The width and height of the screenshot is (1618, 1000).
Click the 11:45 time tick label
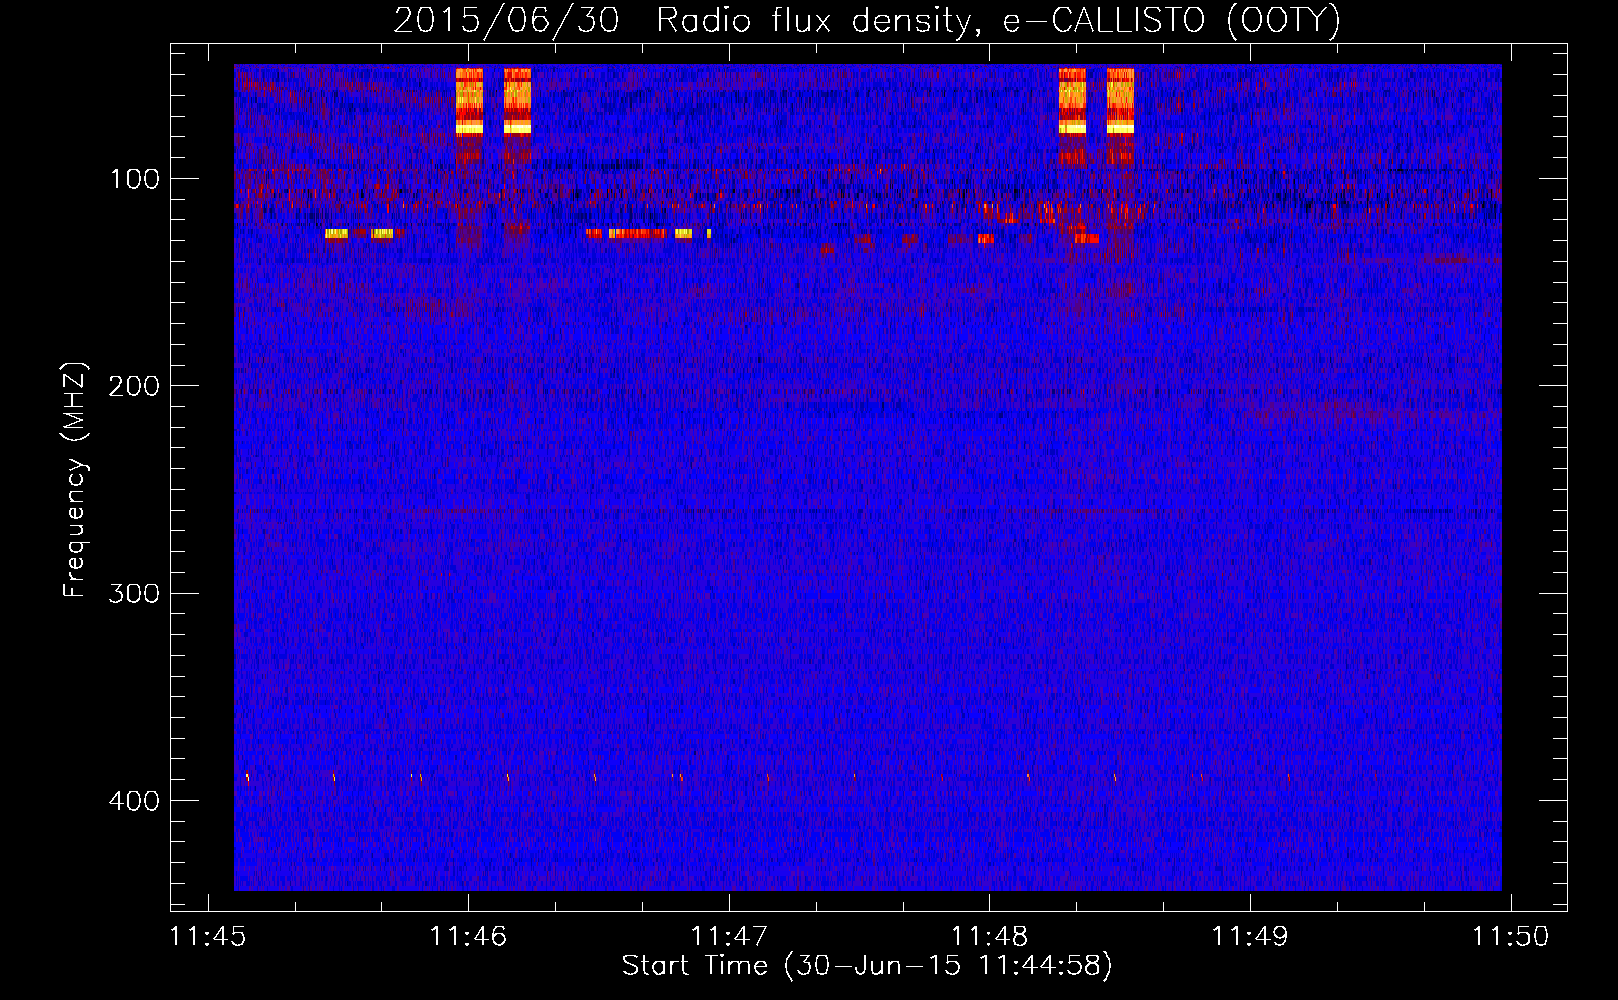208,936
